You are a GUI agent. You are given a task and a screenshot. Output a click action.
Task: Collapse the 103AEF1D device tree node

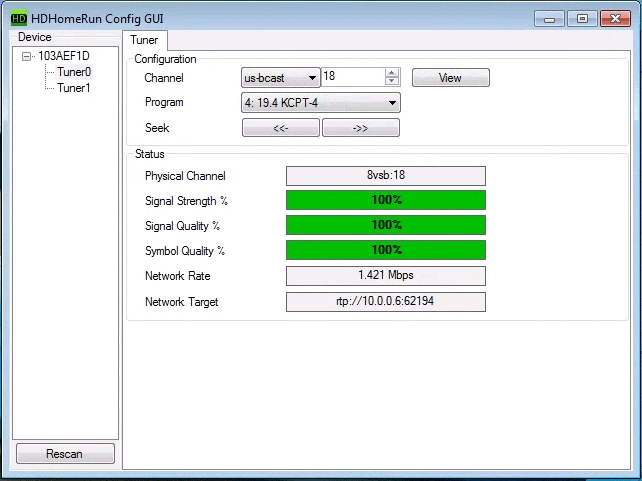(26, 56)
